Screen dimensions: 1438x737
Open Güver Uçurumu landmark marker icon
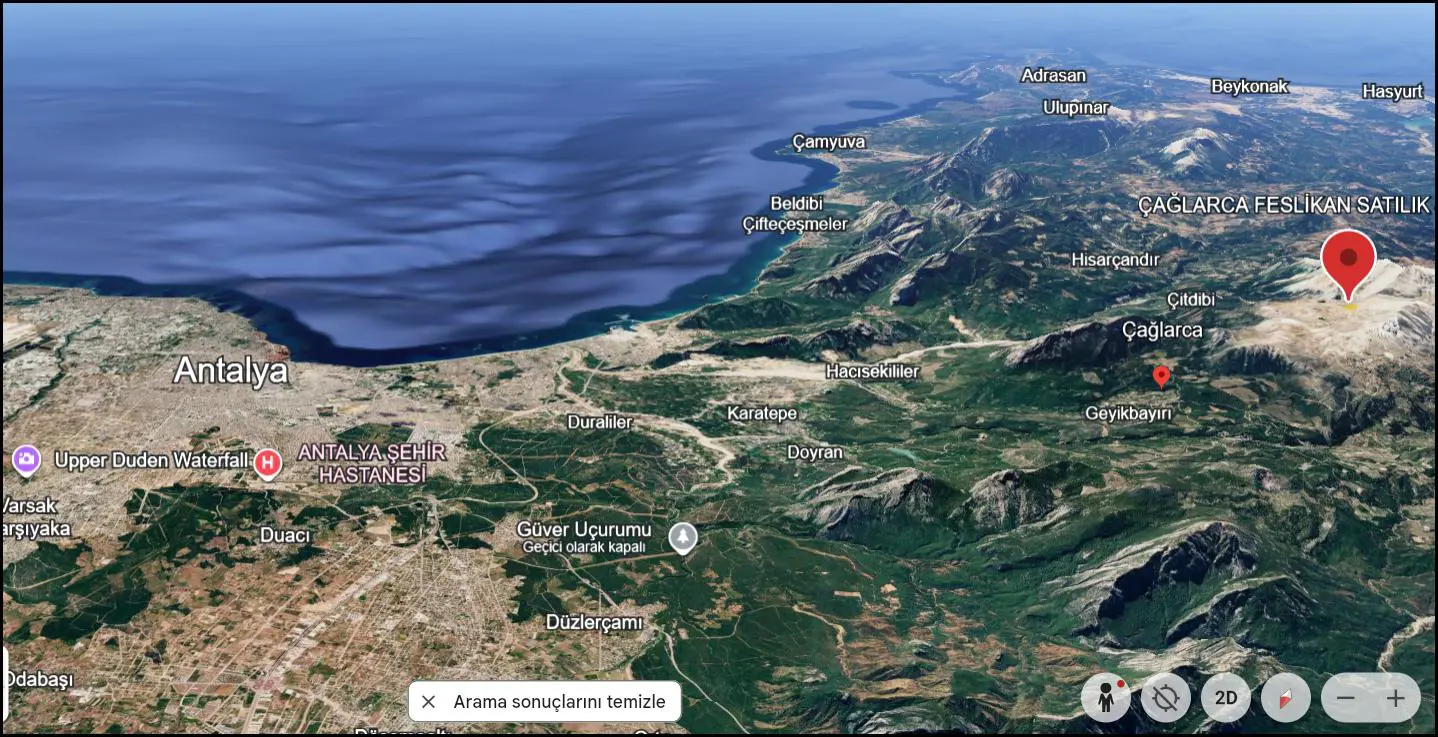click(683, 538)
